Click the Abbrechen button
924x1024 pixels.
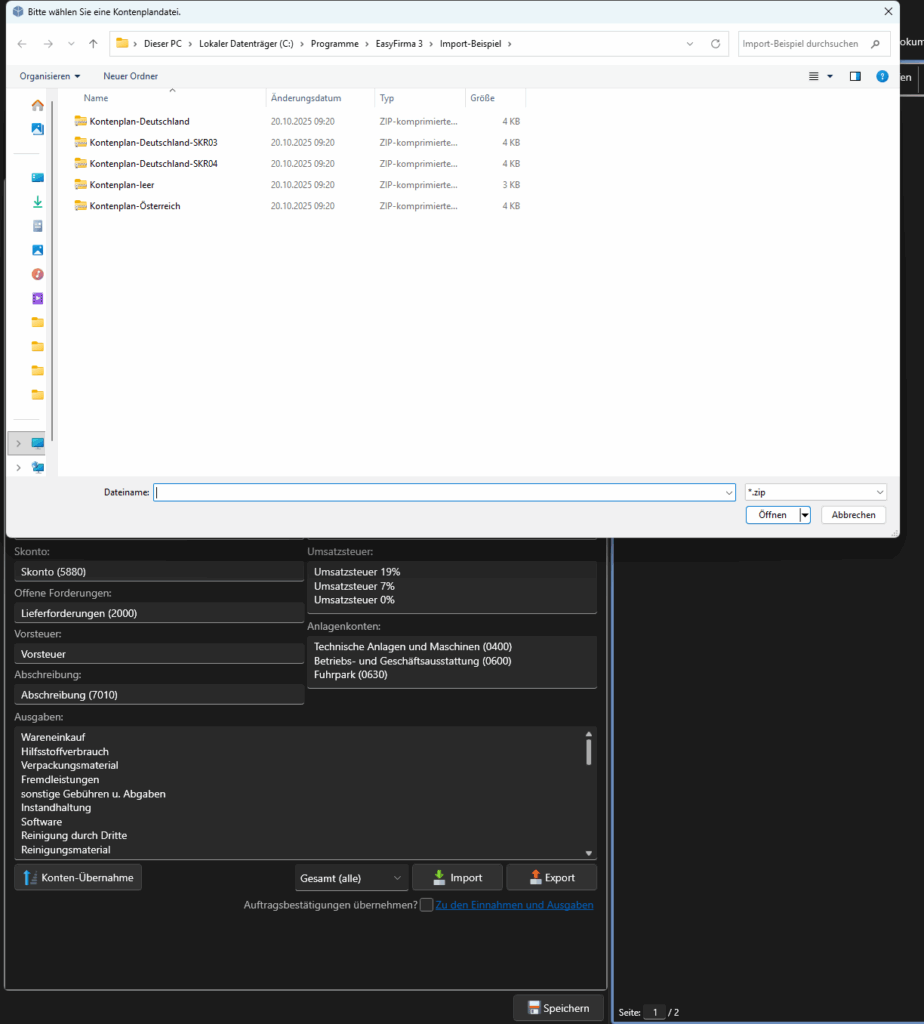click(x=853, y=515)
